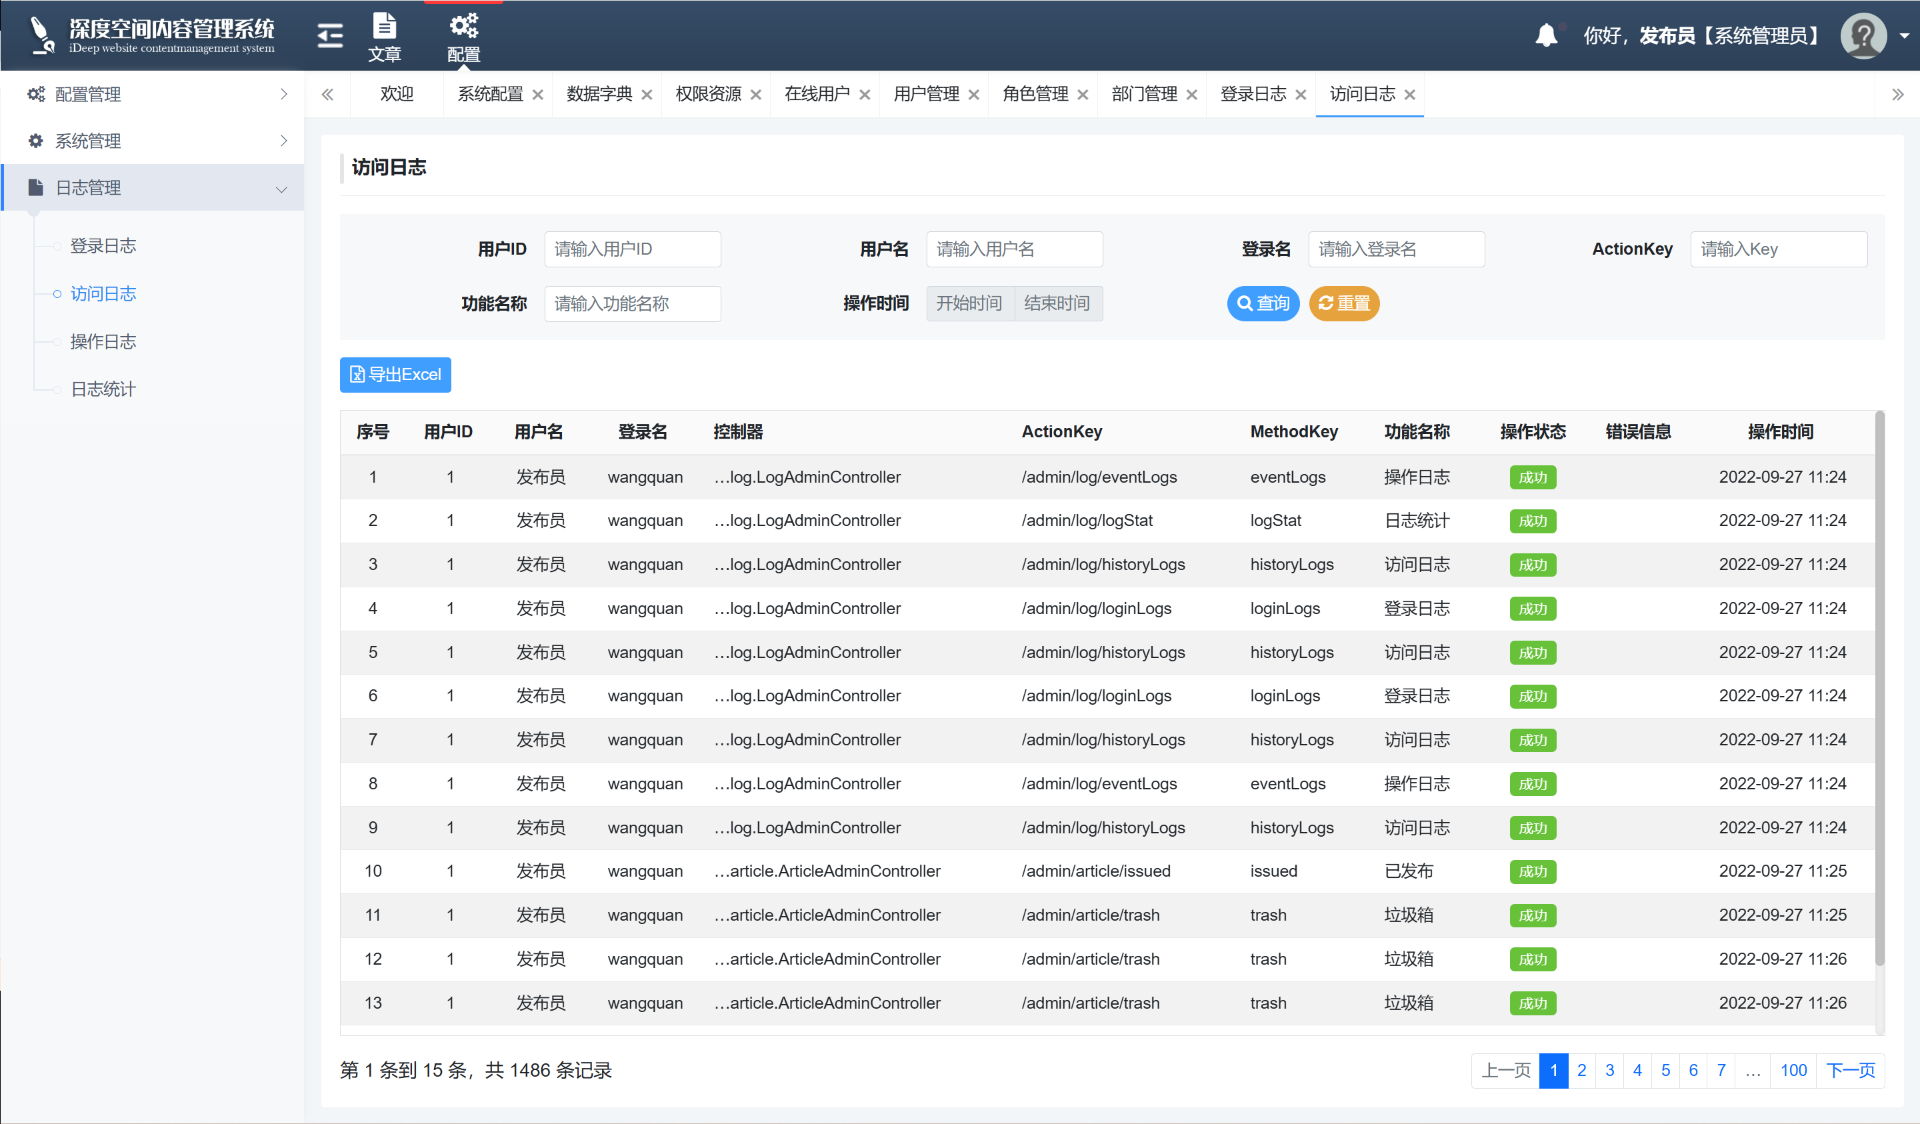This screenshot has width=1920, height=1124.
Task: Close the 访问日志 tab
Action: click(1410, 95)
